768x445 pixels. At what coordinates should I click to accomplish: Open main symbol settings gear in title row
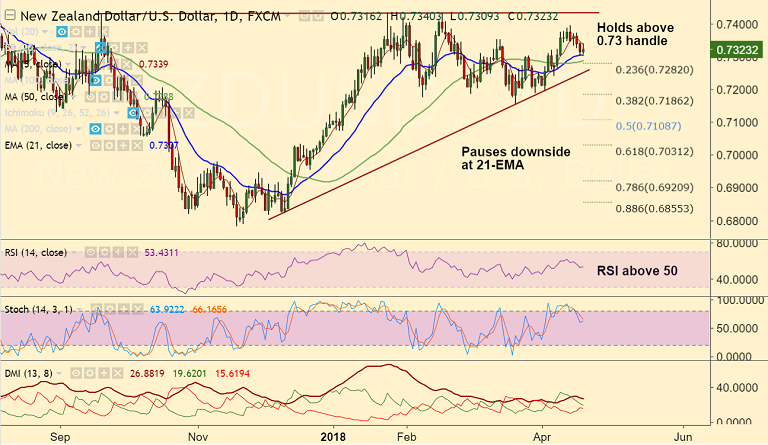pos(318,17)
